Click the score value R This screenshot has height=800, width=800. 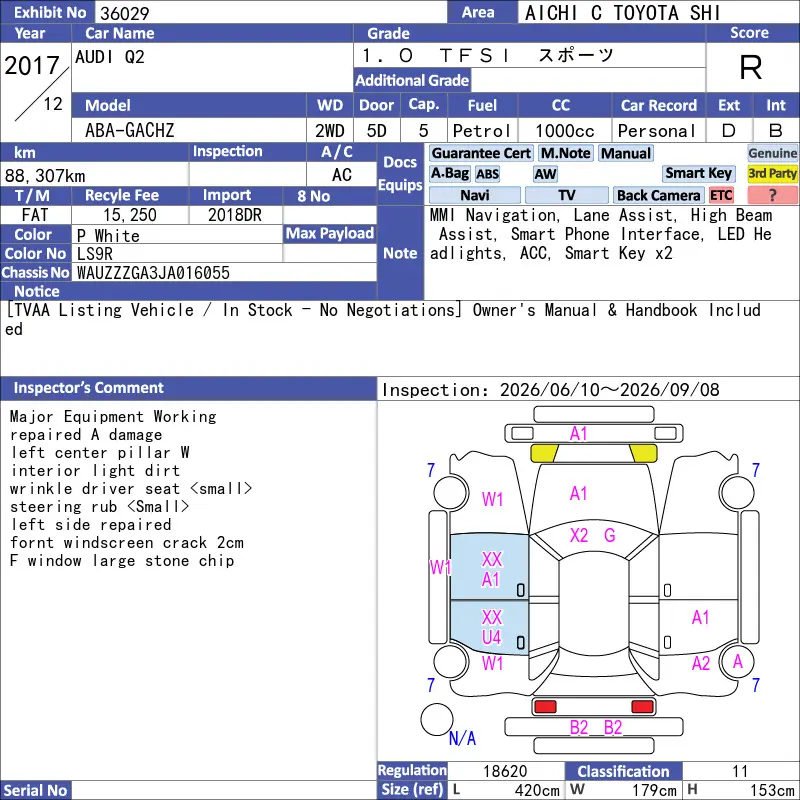pos(751,67)
